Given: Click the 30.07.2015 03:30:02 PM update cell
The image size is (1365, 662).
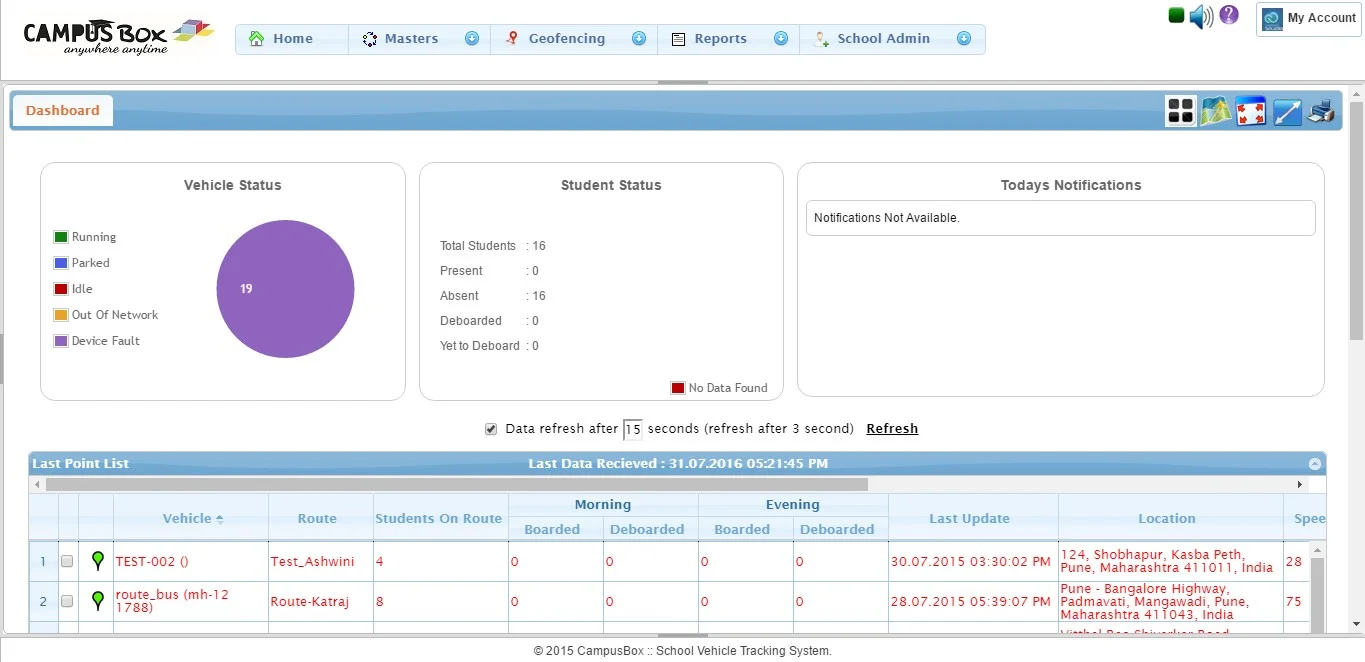Looking at the screenshot, I should point(973,562).
